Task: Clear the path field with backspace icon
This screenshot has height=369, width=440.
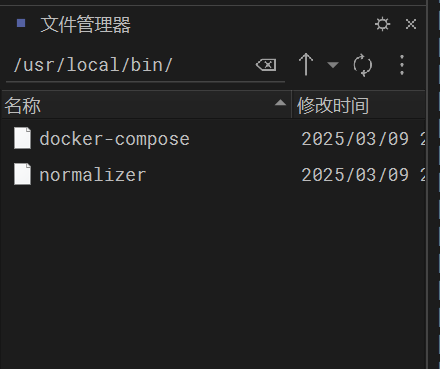Action: 266,65
